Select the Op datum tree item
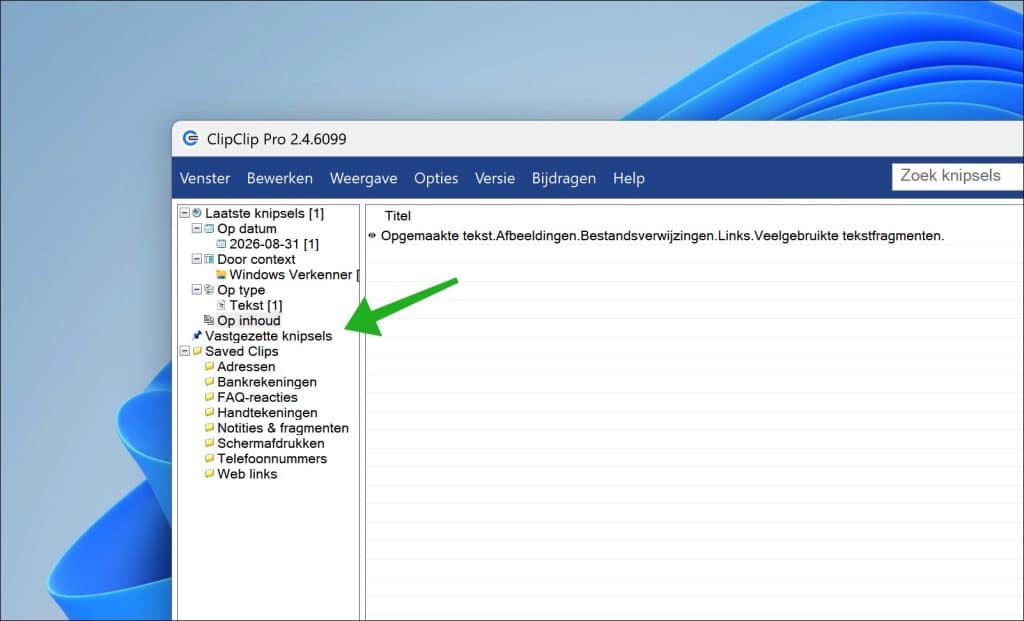The image size is (1024, 621). point(247,229)
